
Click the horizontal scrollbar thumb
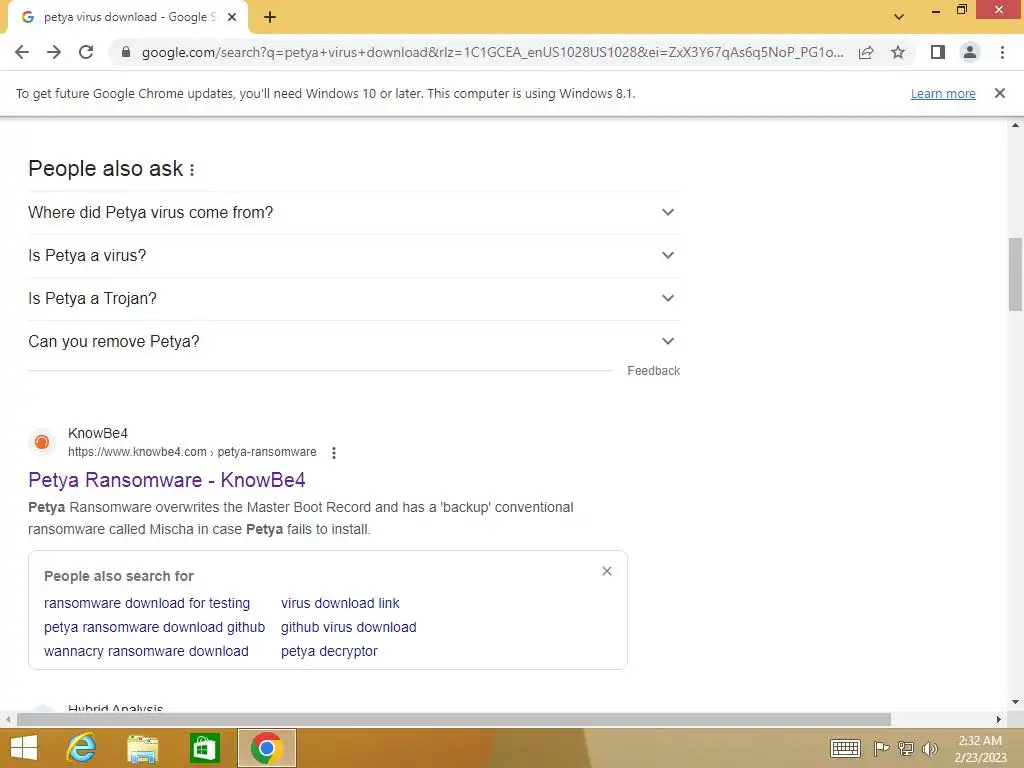click(x=453, y=719)
